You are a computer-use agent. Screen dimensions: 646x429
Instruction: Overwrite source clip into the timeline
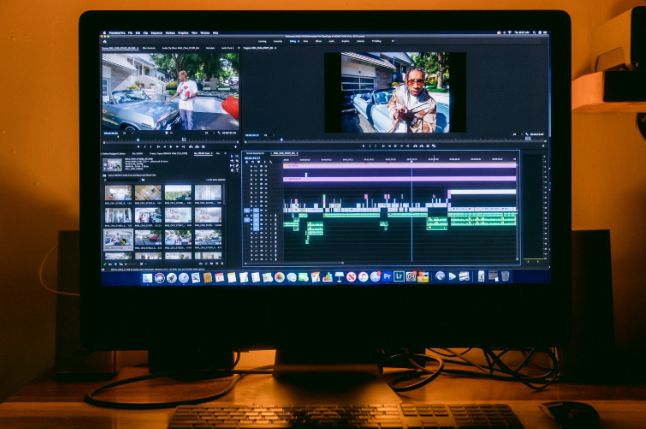[197, 147]
